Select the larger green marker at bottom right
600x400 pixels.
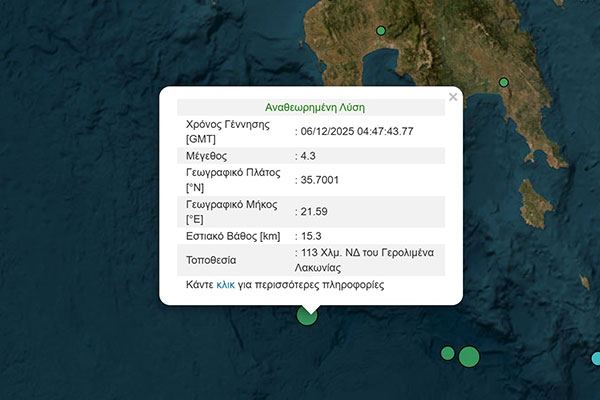(x=469, y=356)
